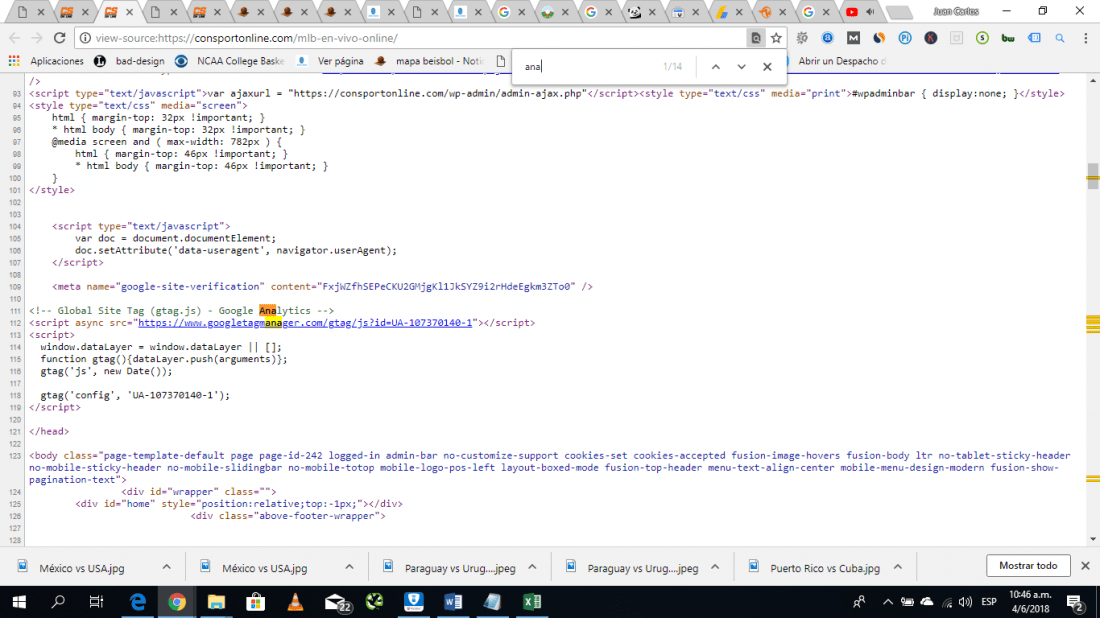Open the Puerto Rico vs Cuba.jpg download
This screenshot has width=1100, height=618.
pos(815,567)
